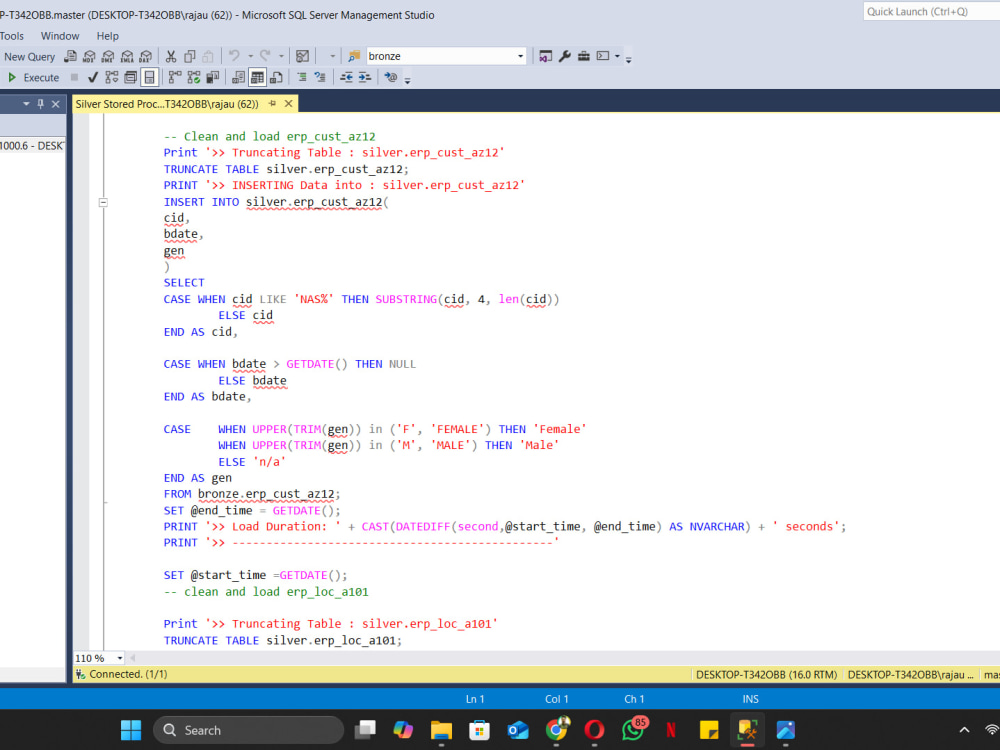Viewport: 1000px width, 750px height.
Task: Specify values for template parameters
Action: coord(390,77)
